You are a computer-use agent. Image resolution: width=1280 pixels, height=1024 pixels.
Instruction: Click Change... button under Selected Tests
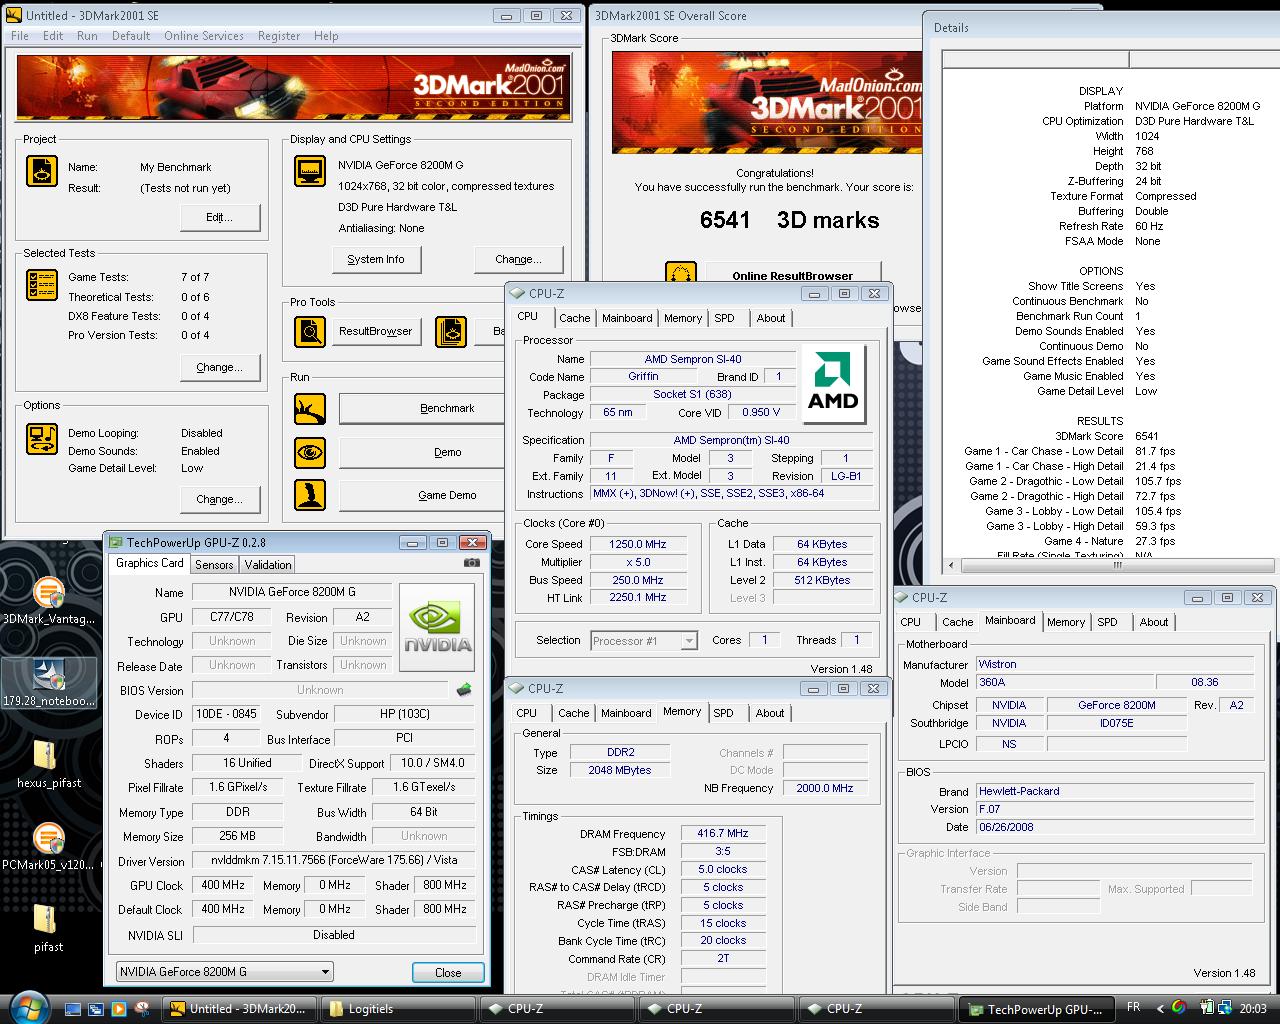(220, 367)
